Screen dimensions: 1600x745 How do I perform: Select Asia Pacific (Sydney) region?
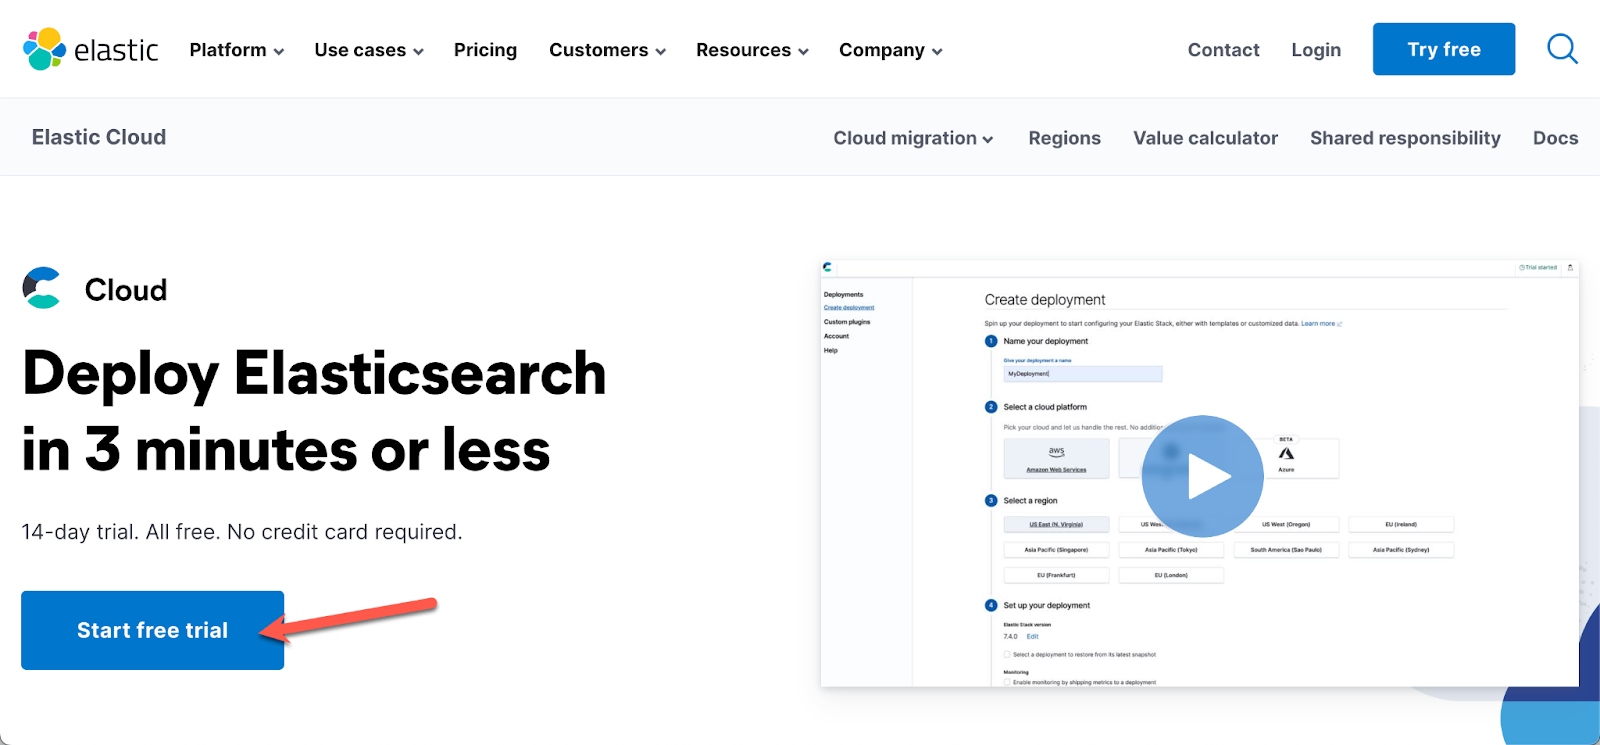point(1401,550)
